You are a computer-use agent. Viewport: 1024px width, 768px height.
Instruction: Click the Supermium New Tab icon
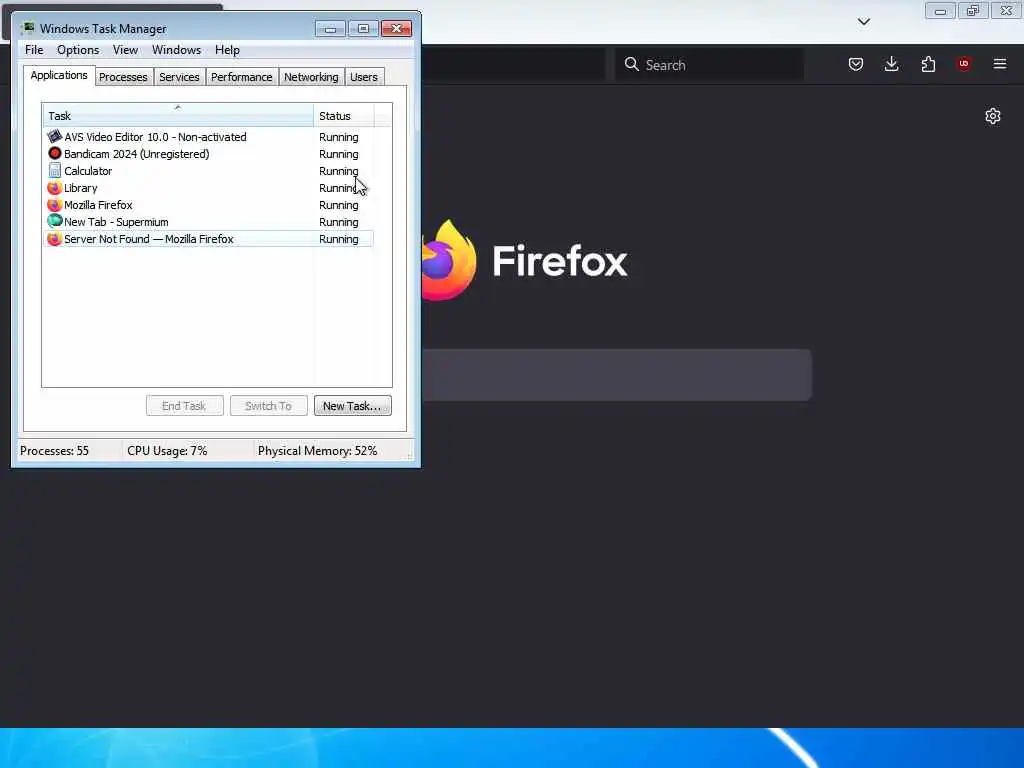coord(55,221)
